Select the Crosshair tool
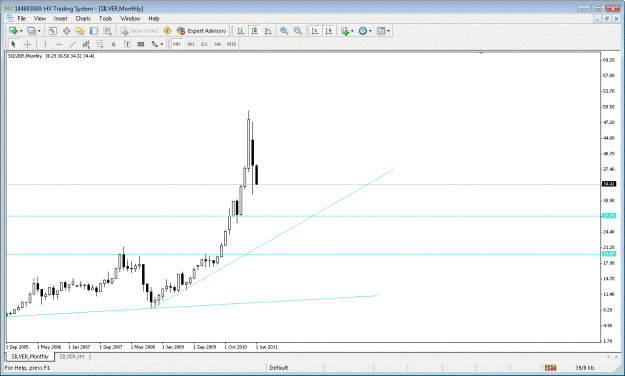Viewport: 625px width, 376px height. click(x=28, y=44)
